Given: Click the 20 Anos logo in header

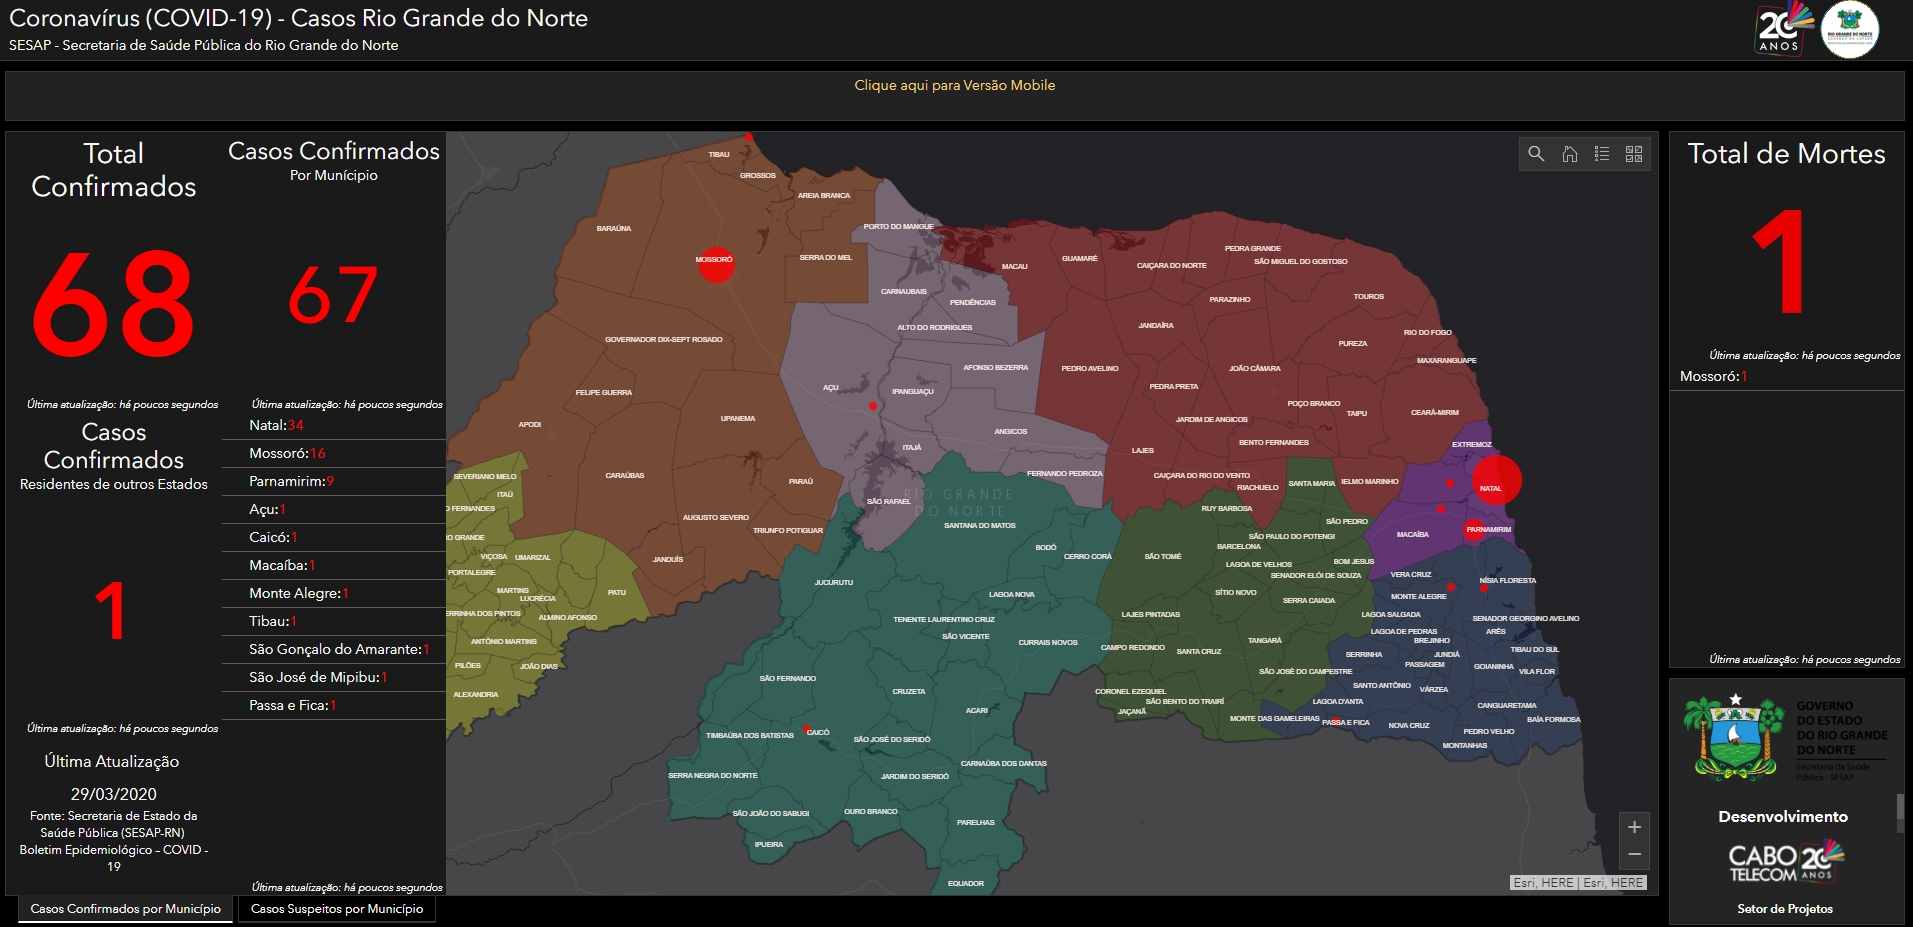Looking at the screenshot, I should [x=1784, y=28].
